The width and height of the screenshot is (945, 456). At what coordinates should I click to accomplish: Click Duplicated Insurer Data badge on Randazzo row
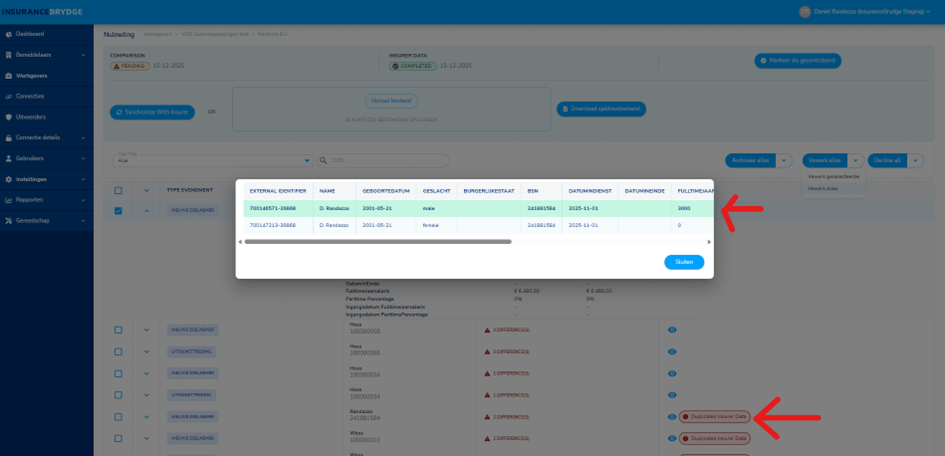pos(715,416)
